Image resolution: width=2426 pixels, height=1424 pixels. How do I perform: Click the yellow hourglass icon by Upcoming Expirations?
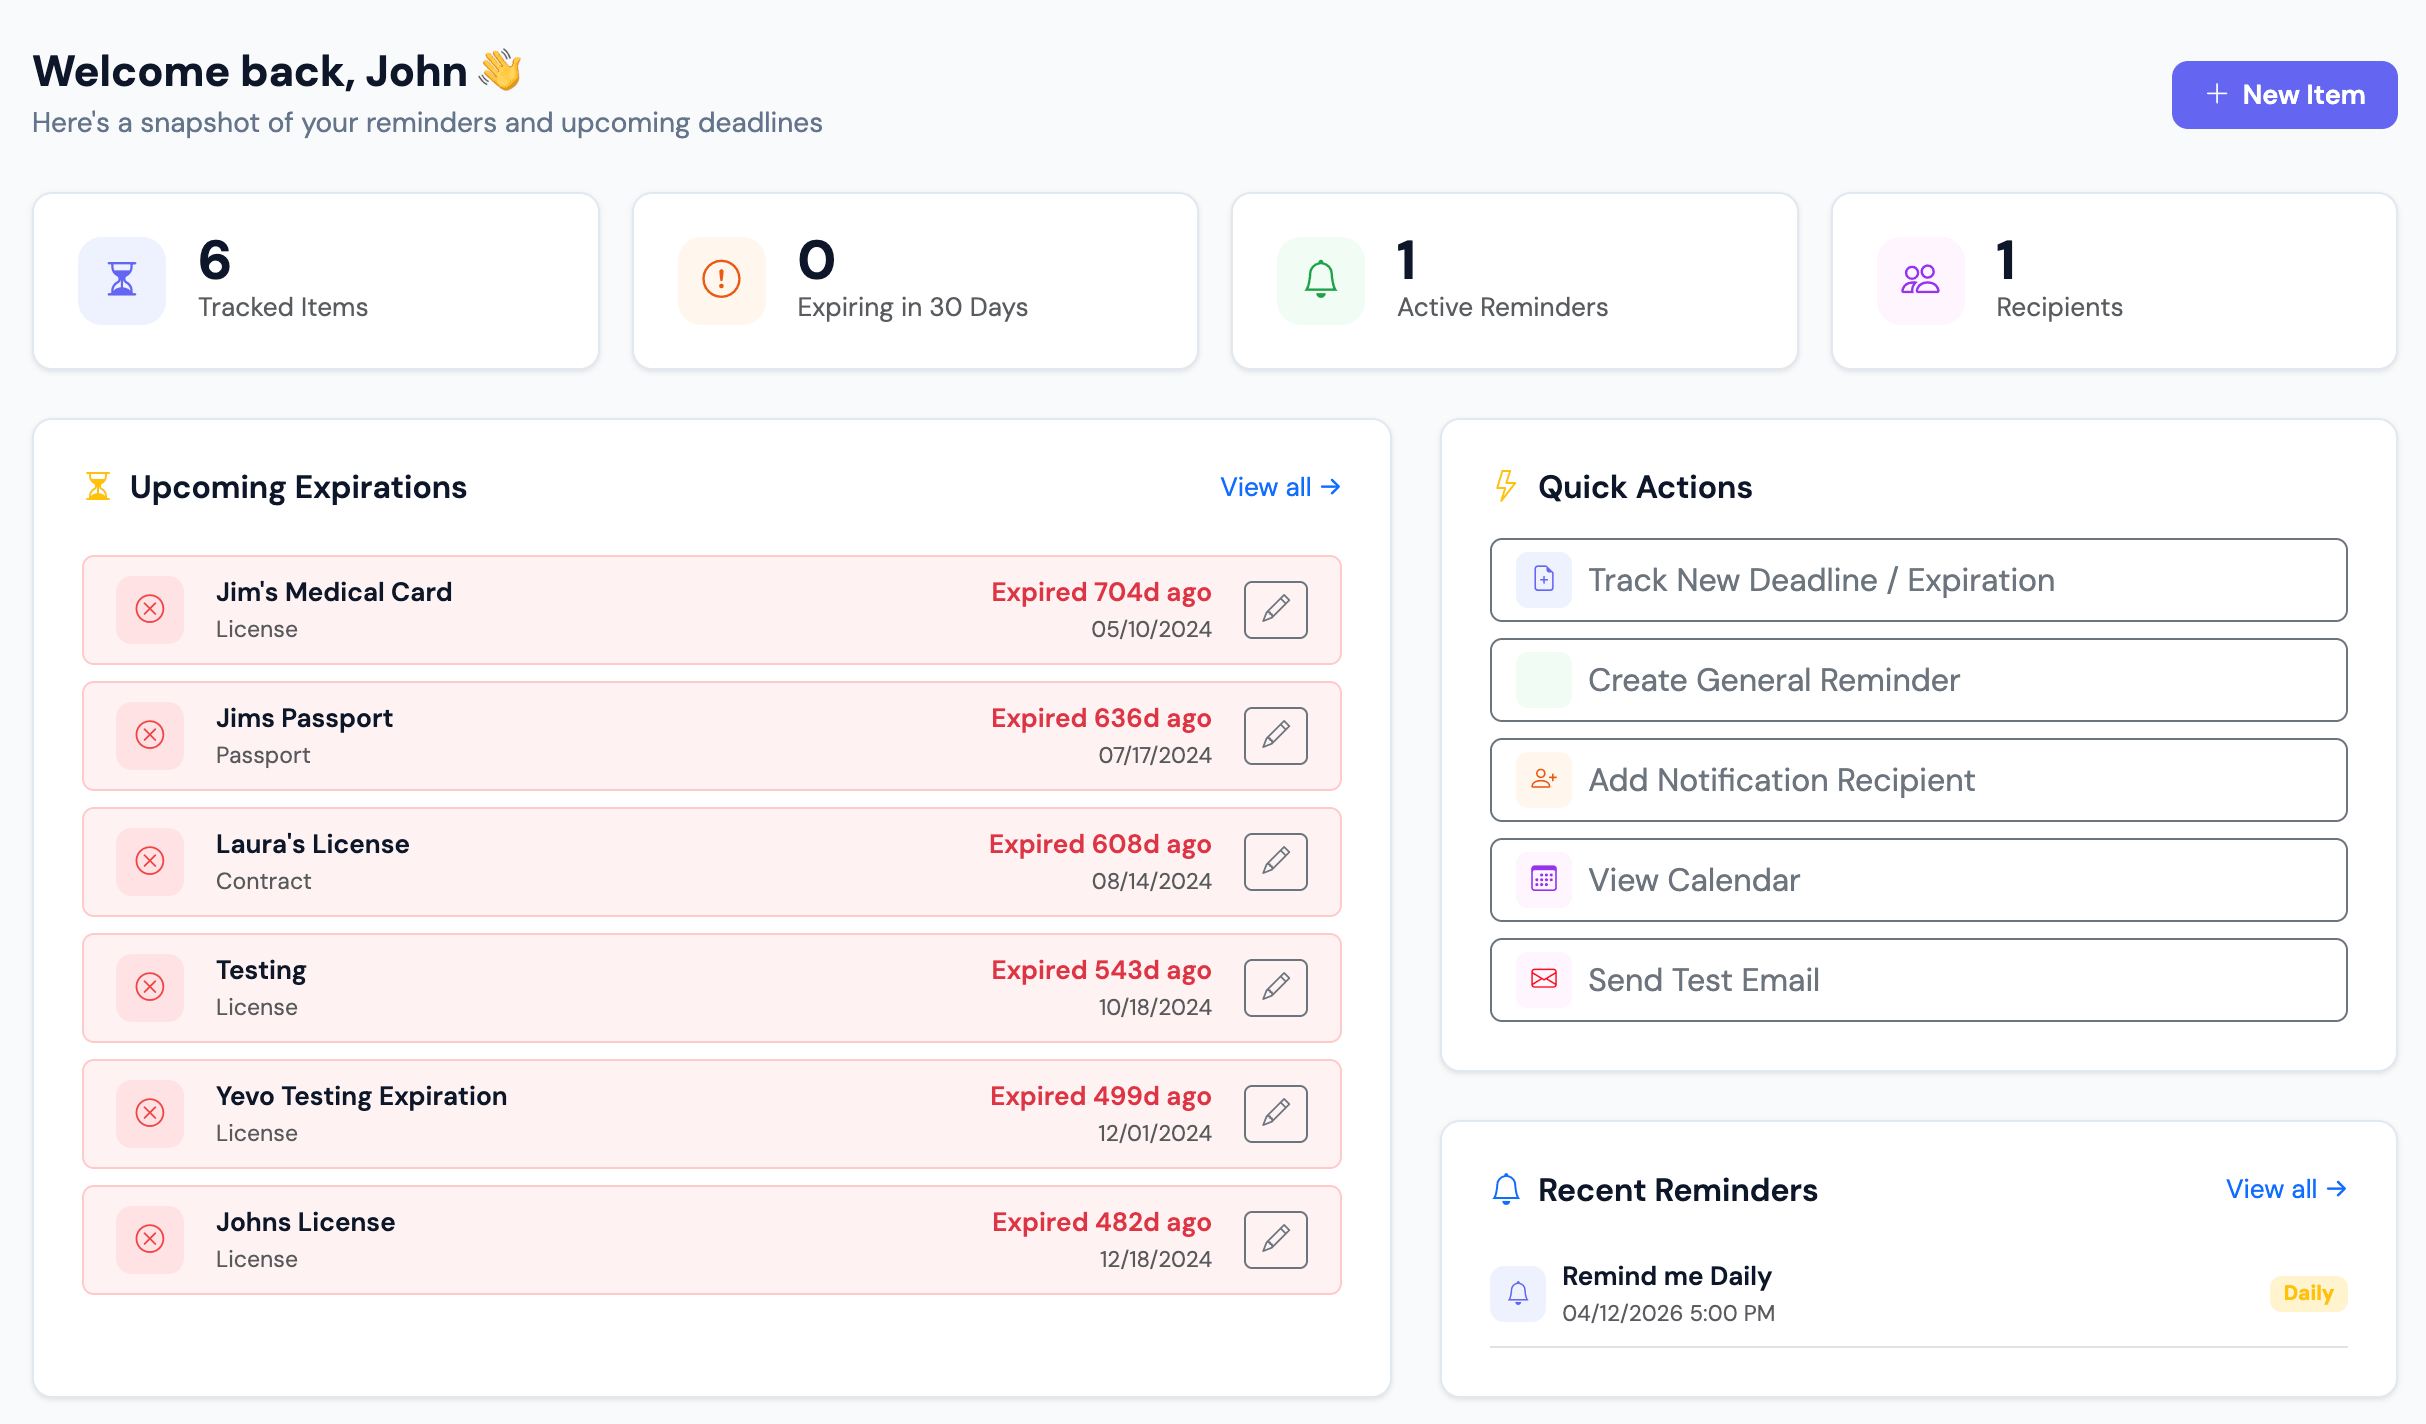click(x=98, y=487)
